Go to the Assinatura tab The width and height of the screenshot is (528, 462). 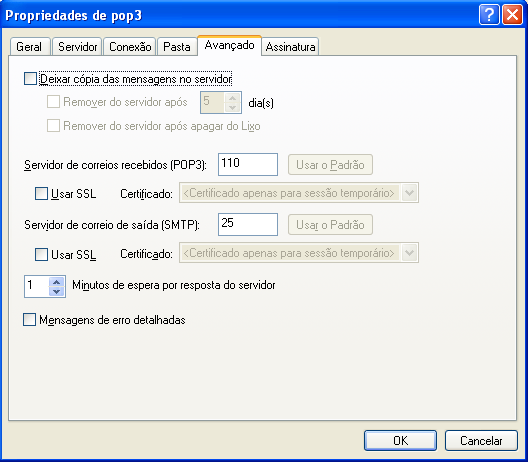(x=290, y=46)
